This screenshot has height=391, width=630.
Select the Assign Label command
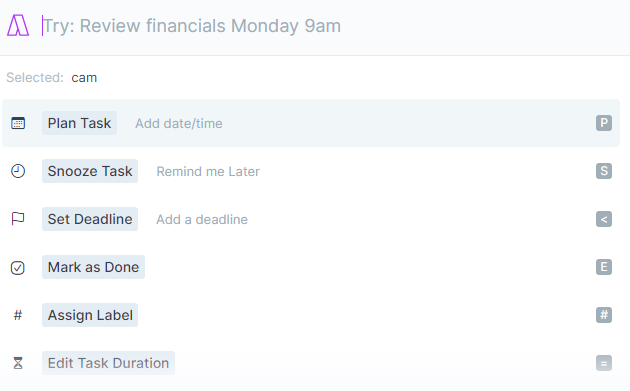coord(311,315)
